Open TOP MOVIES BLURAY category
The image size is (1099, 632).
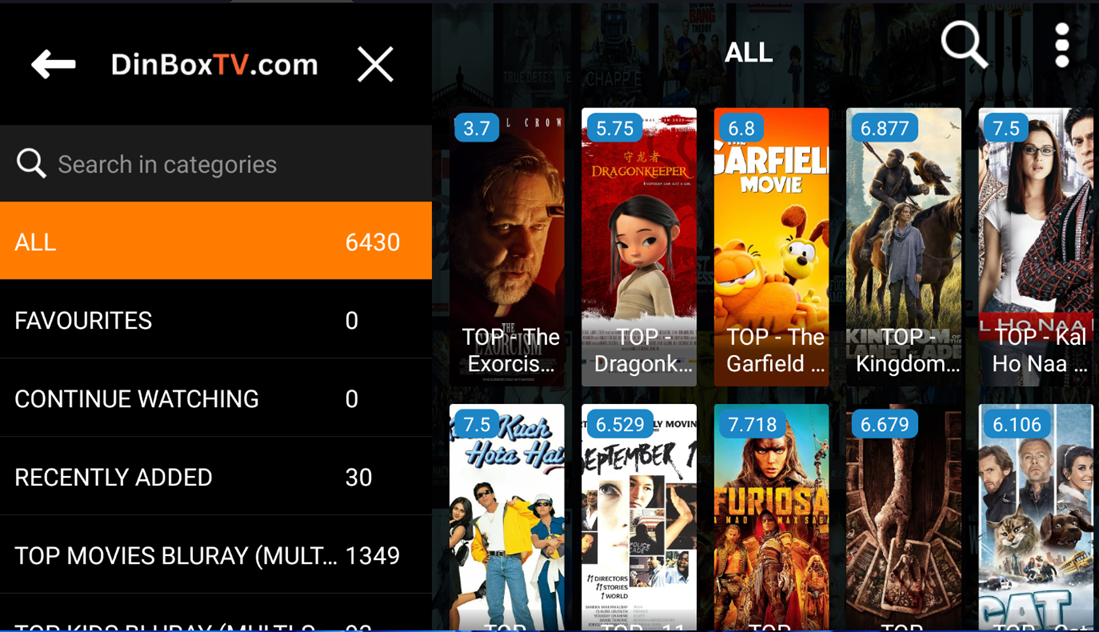[x=216, y=556]
